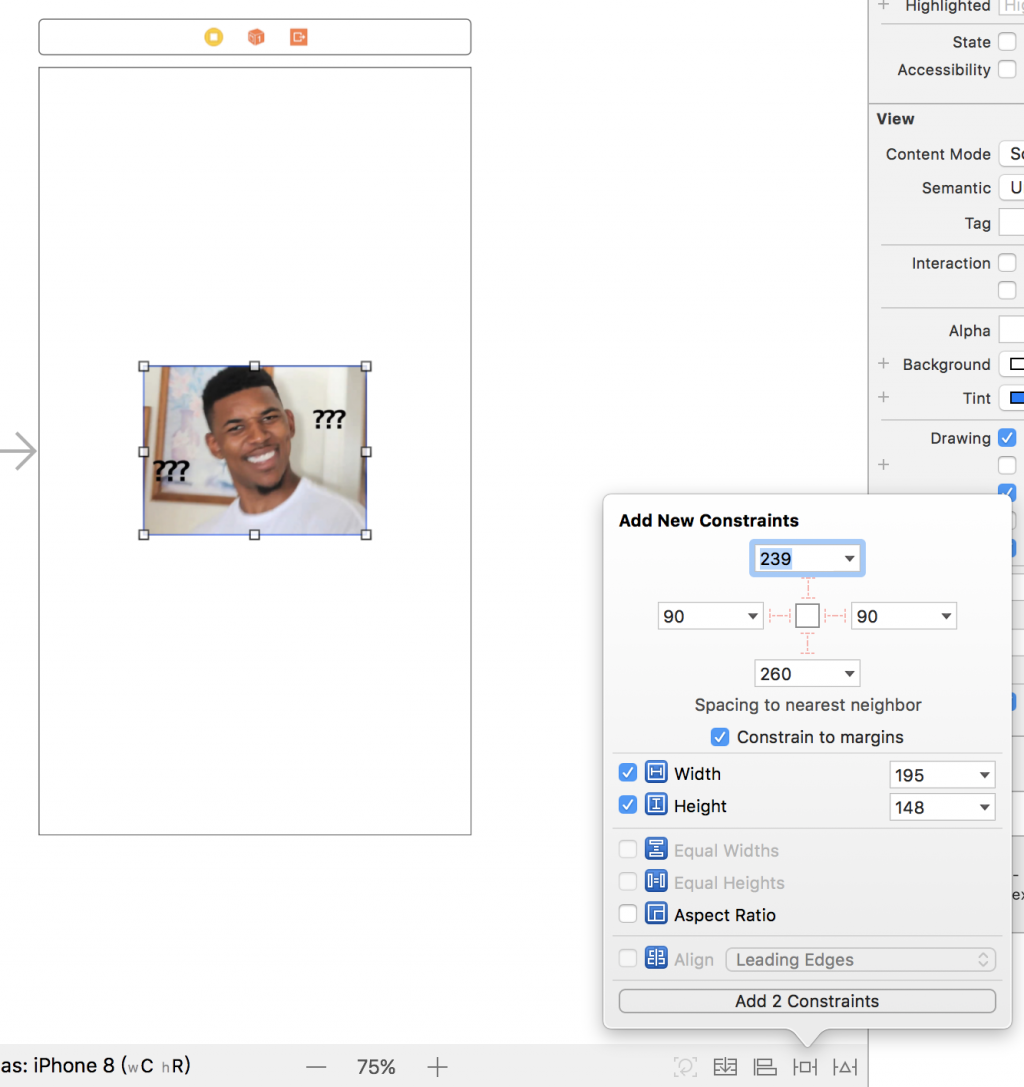Open the Semantic dropdown
This screenshot has height=1087, width=1024.
tap(1012, 188)
